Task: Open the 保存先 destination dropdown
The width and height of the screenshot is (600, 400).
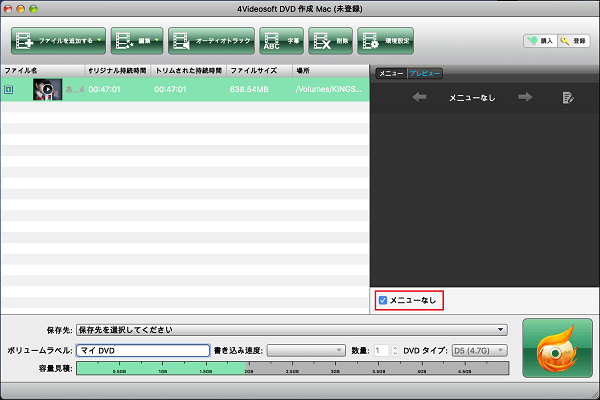Action: point(292,330)
